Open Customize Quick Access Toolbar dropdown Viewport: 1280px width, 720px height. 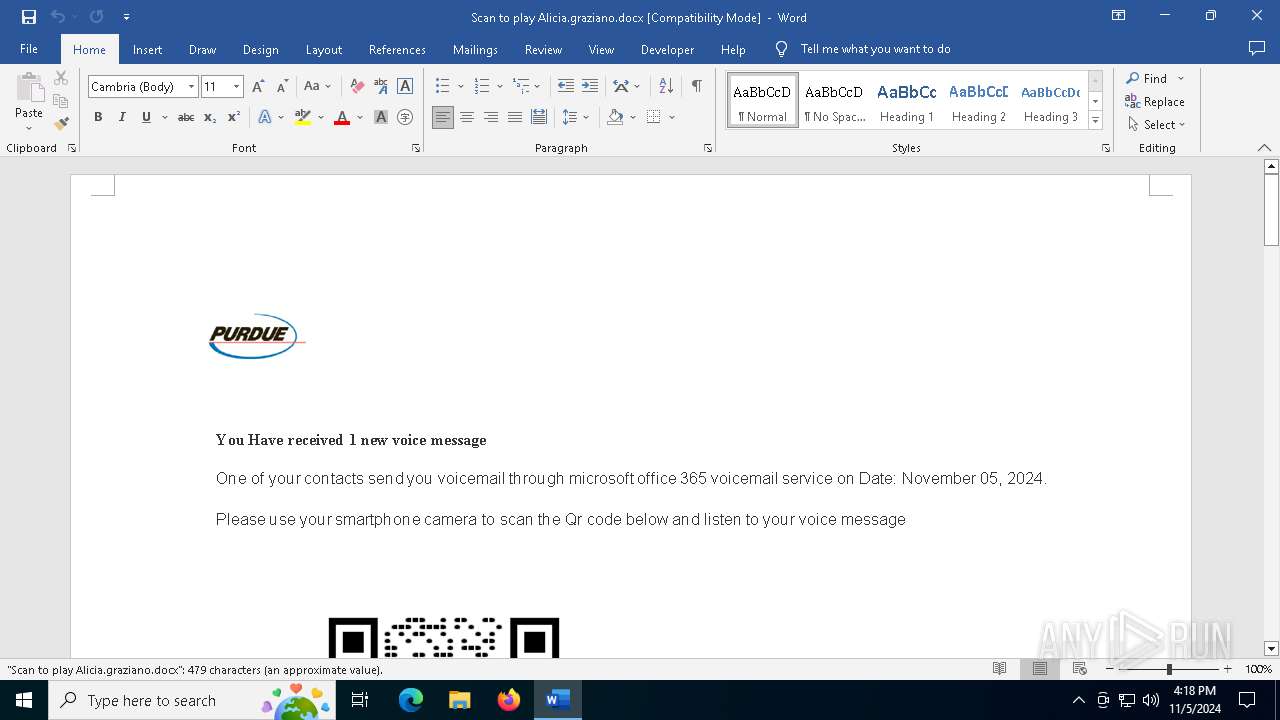click(x=126, y=17)
